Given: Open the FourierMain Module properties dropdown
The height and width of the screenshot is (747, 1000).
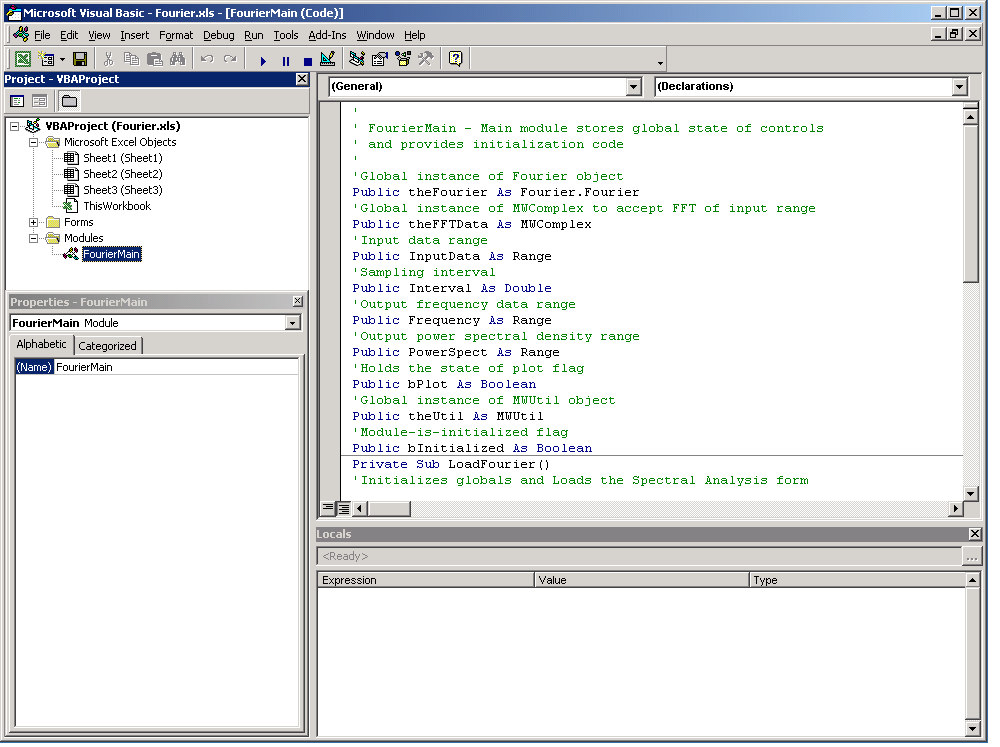Looking at the screenshot, I should coord(292,323).
